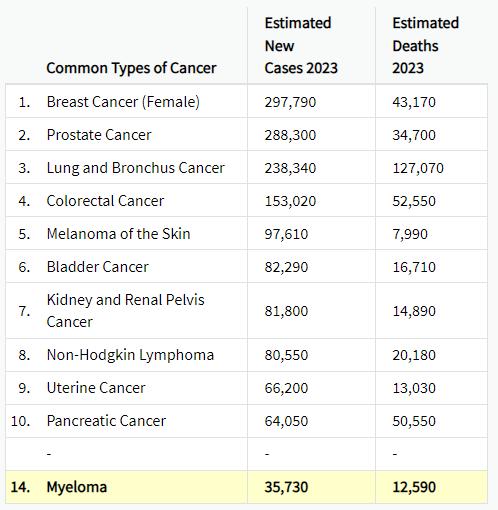The width and height of the screenshot is (498, 510).
Task: Click the 12,590 Myeloma deaths value
Action: pos(414,487)
